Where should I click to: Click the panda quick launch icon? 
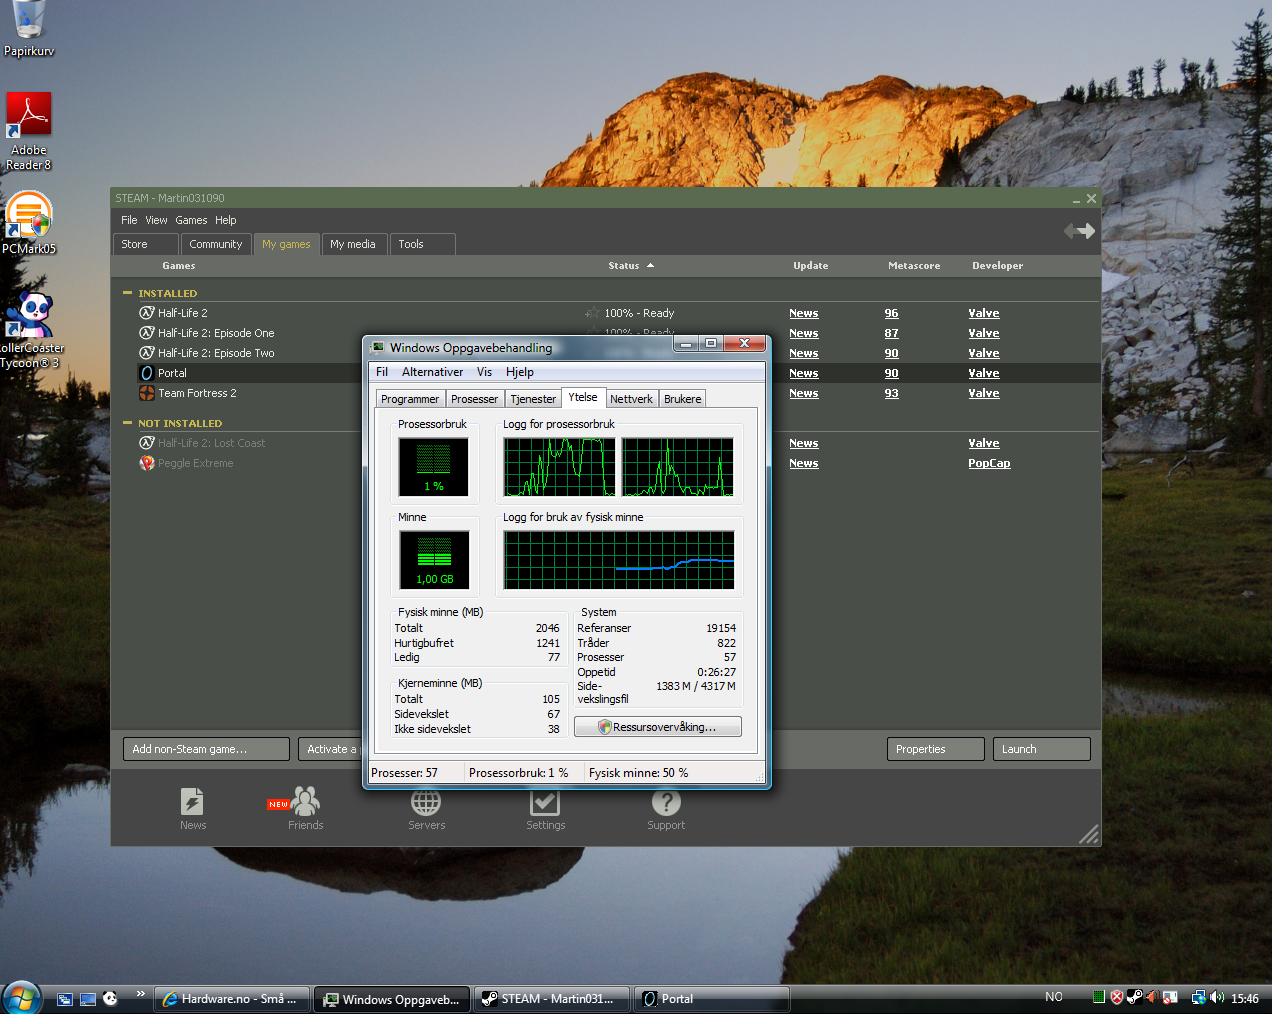tap(110, 998)
